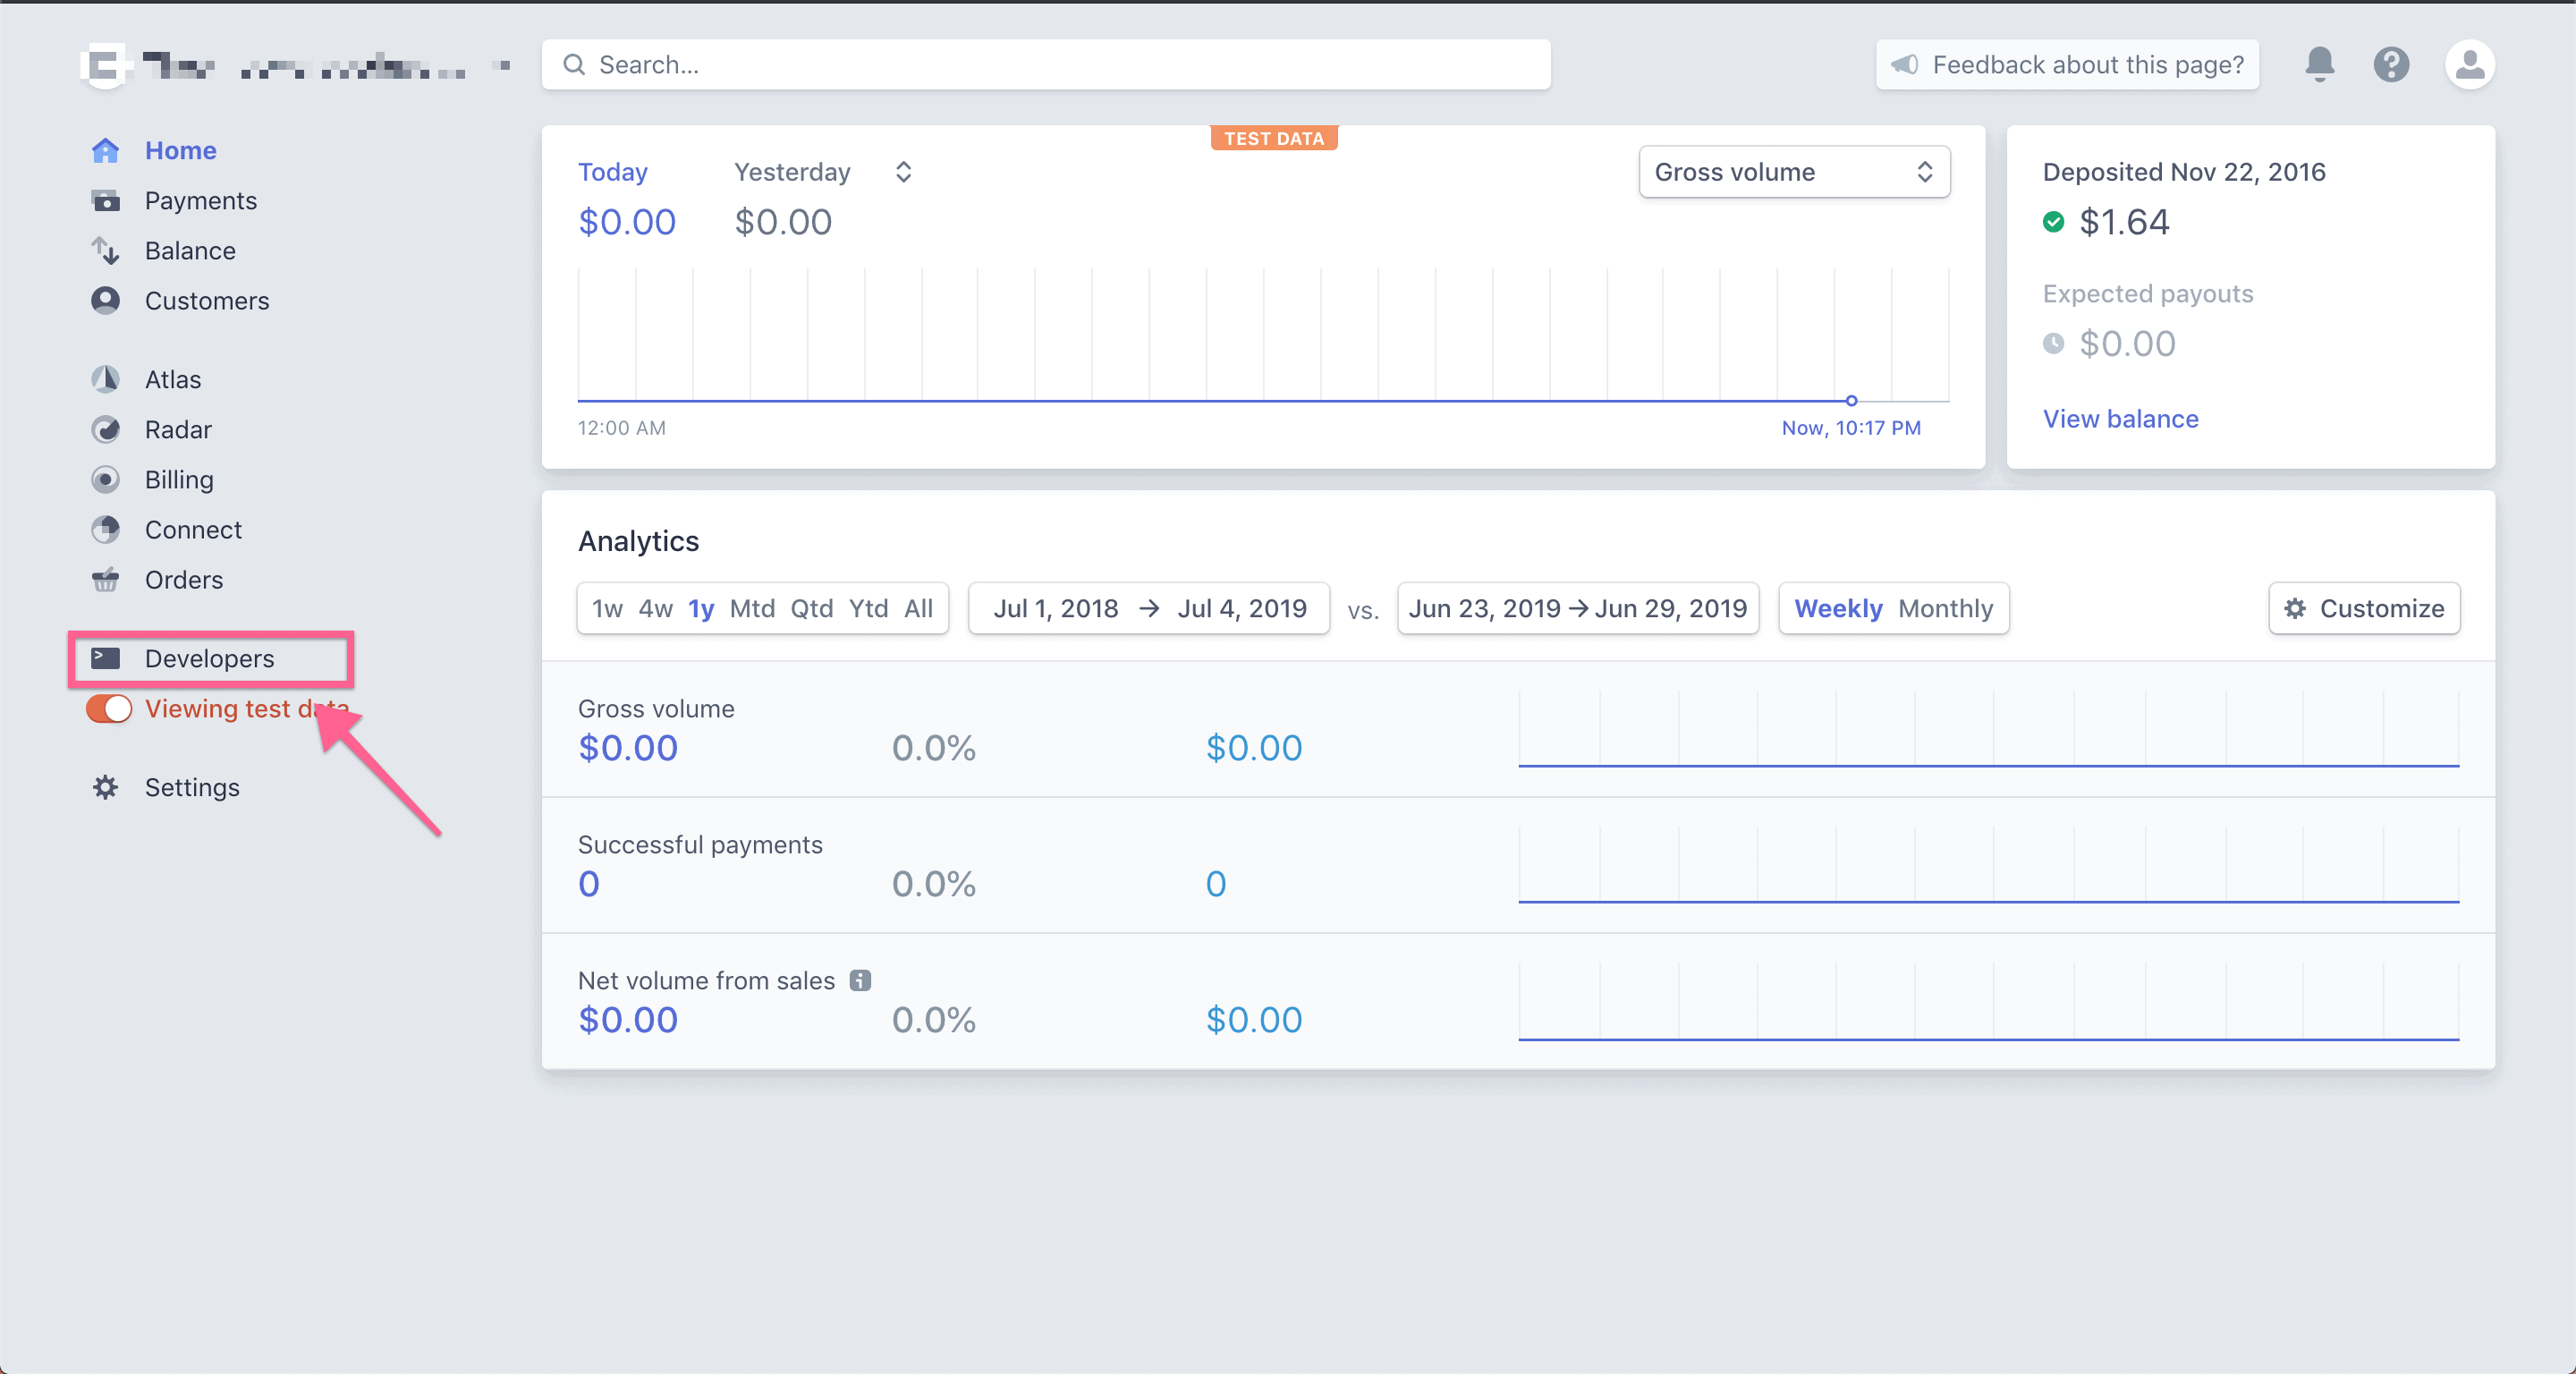Viewport: 2576px width, 1374px height.
Task: Click the megaphone icon in feedback button
Action: point(1904,64)
